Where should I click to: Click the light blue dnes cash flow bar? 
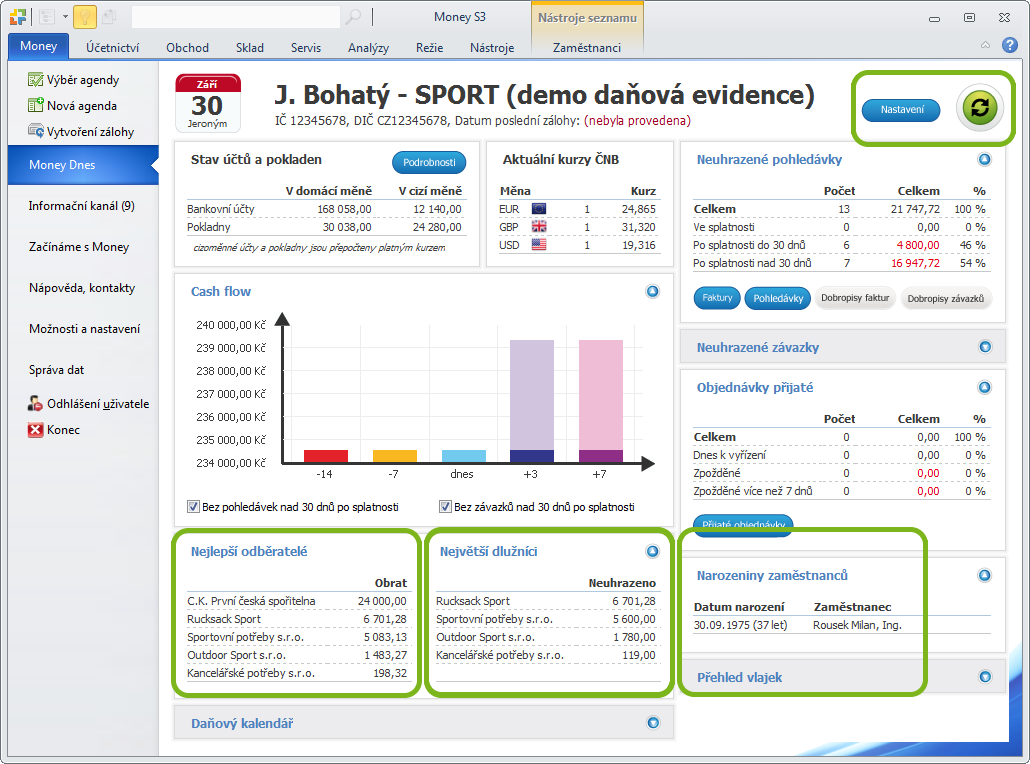[x=464, y=456]
